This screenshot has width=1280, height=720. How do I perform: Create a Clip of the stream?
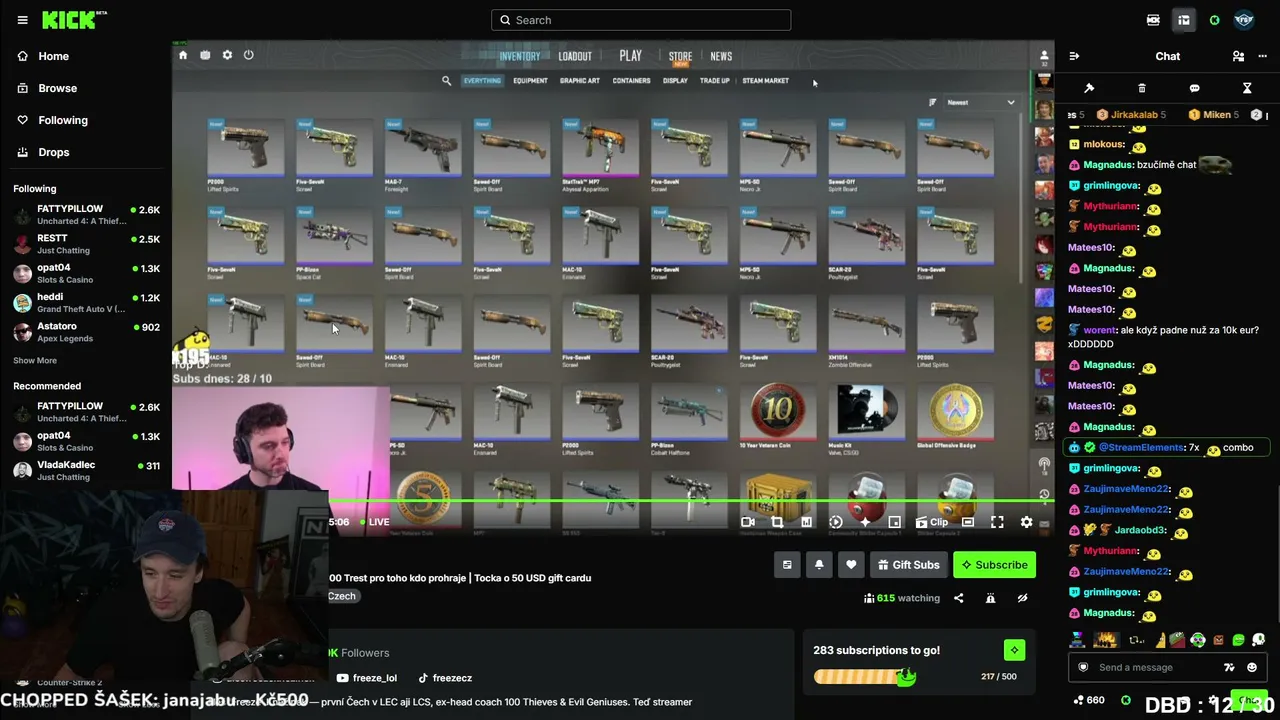(931, 522)
